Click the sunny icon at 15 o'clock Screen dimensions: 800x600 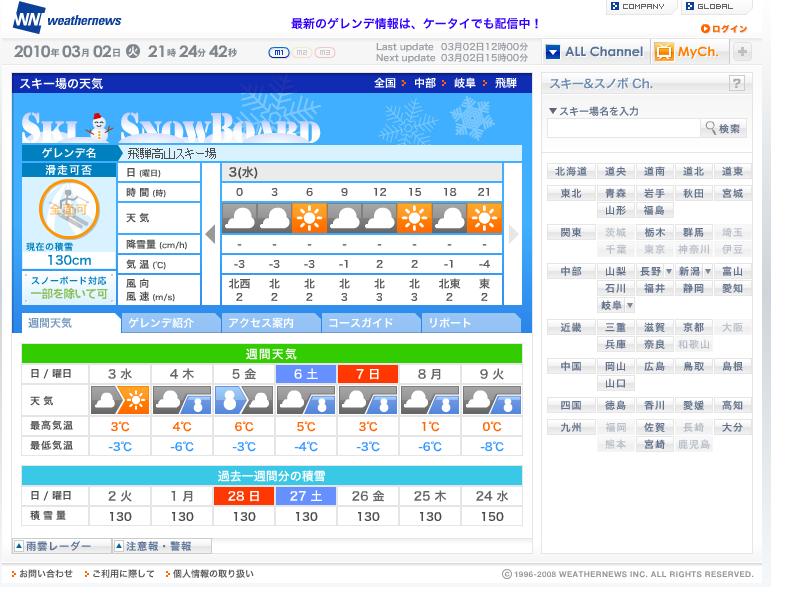click(414, 218)
